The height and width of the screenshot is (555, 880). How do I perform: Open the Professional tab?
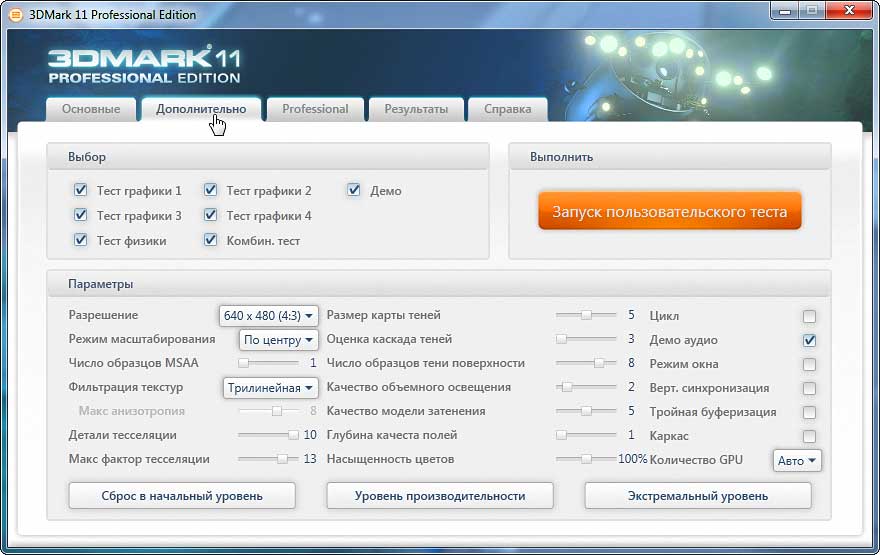point(315,109)
